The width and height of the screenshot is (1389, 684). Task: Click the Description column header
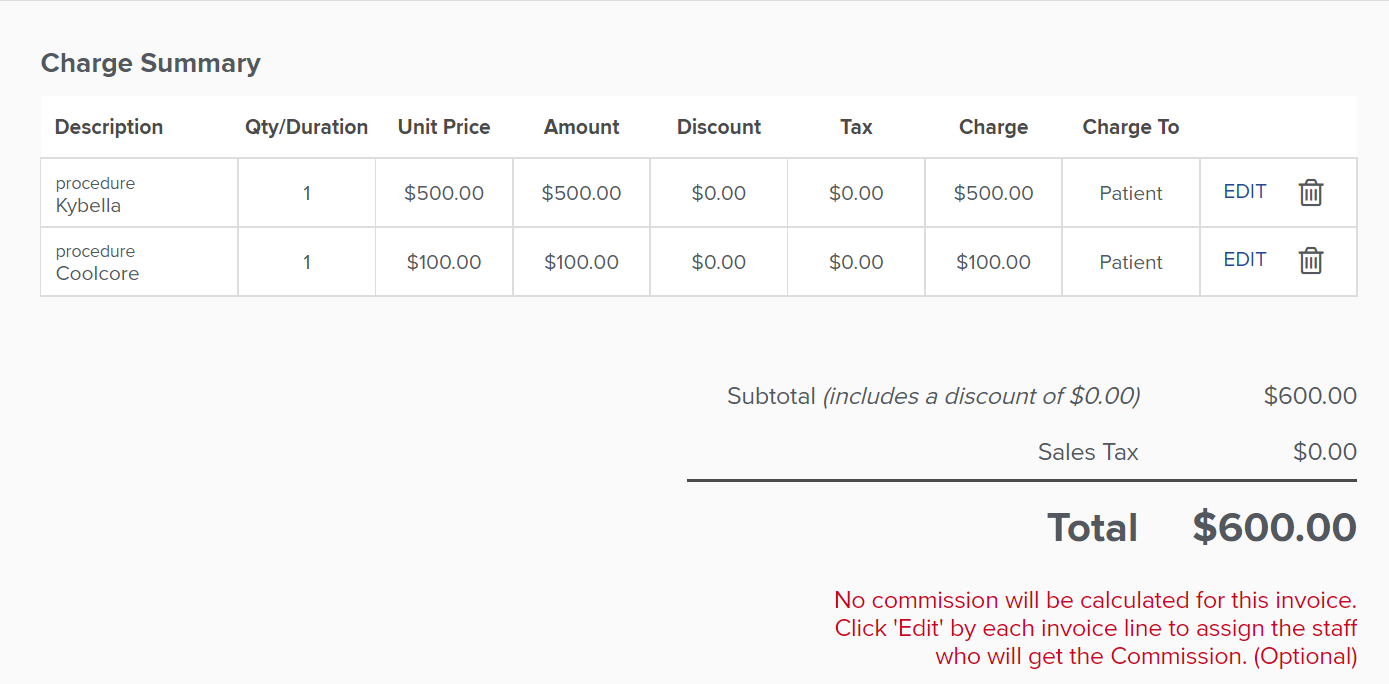pos(109,127)
